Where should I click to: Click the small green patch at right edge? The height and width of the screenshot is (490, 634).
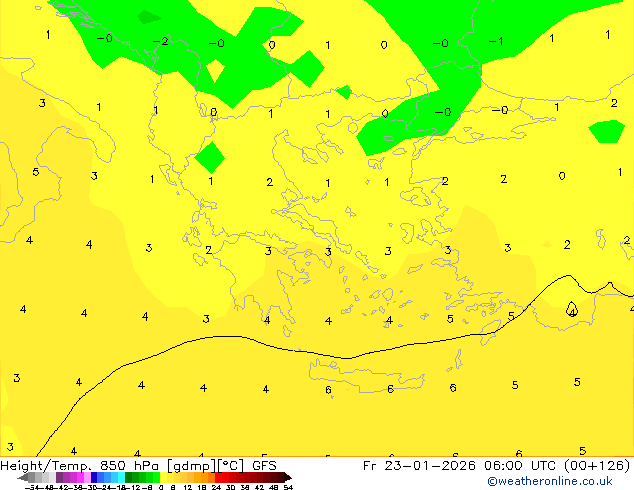[607, 131]
